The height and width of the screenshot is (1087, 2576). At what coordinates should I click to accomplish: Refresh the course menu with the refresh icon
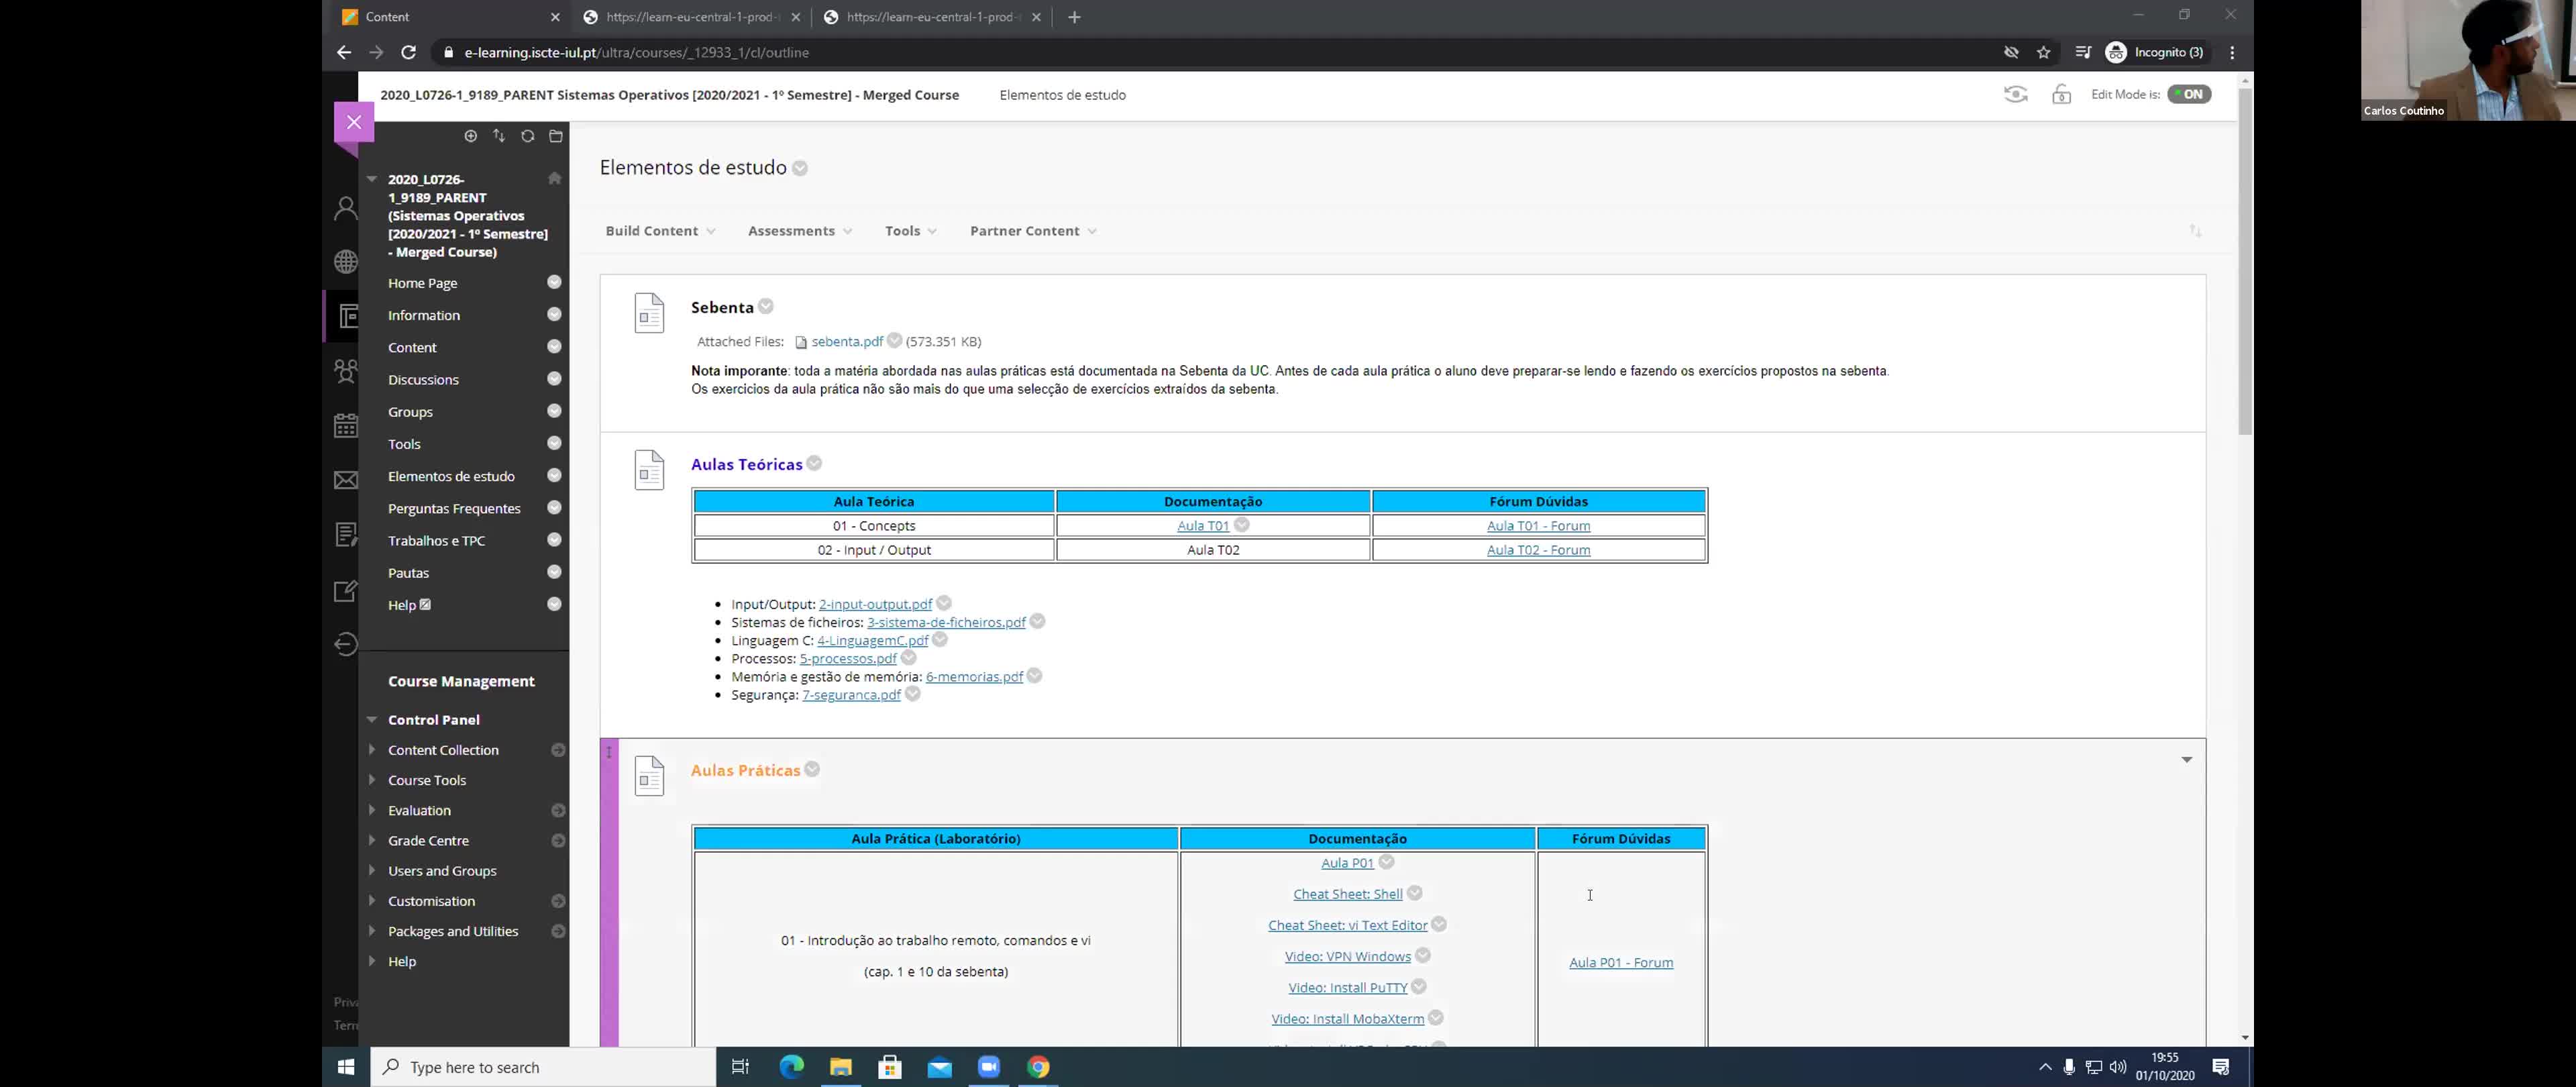(x=527, y=136)
